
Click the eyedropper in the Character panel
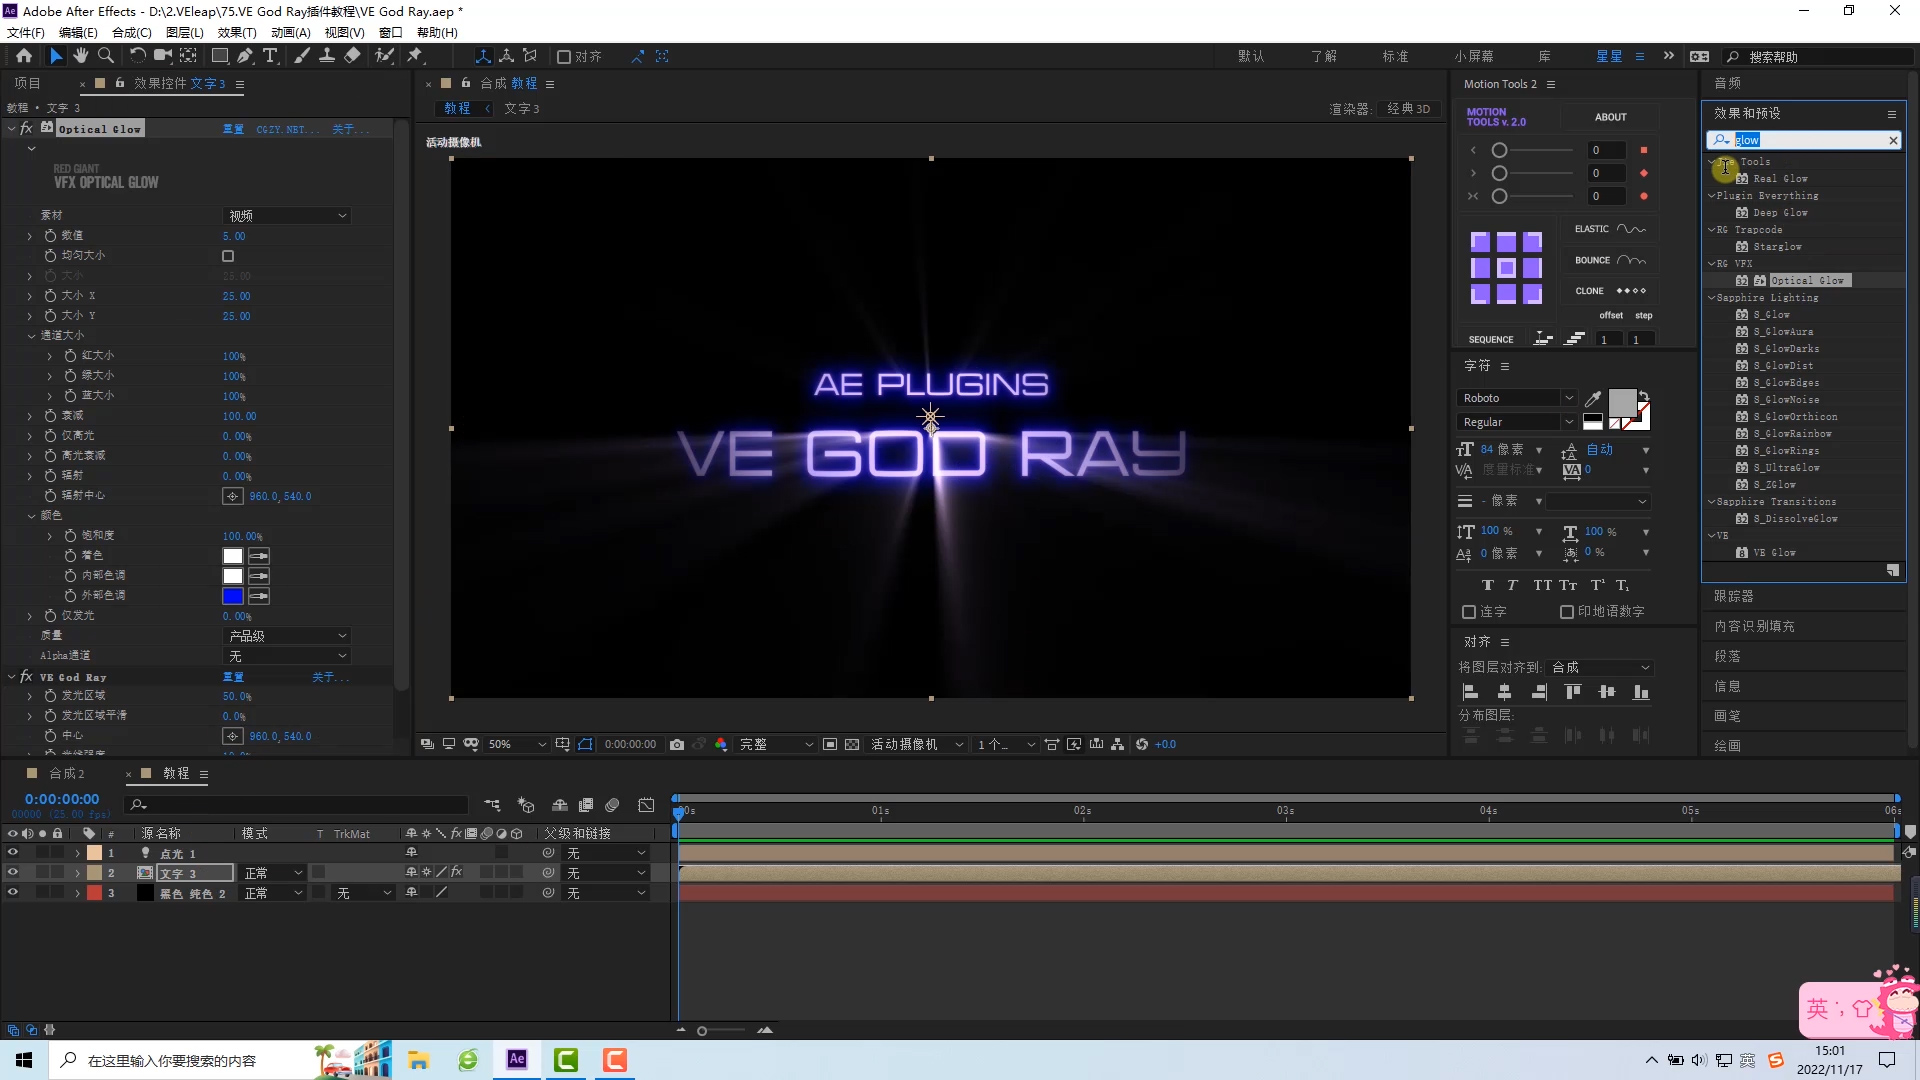point(1593,398)
